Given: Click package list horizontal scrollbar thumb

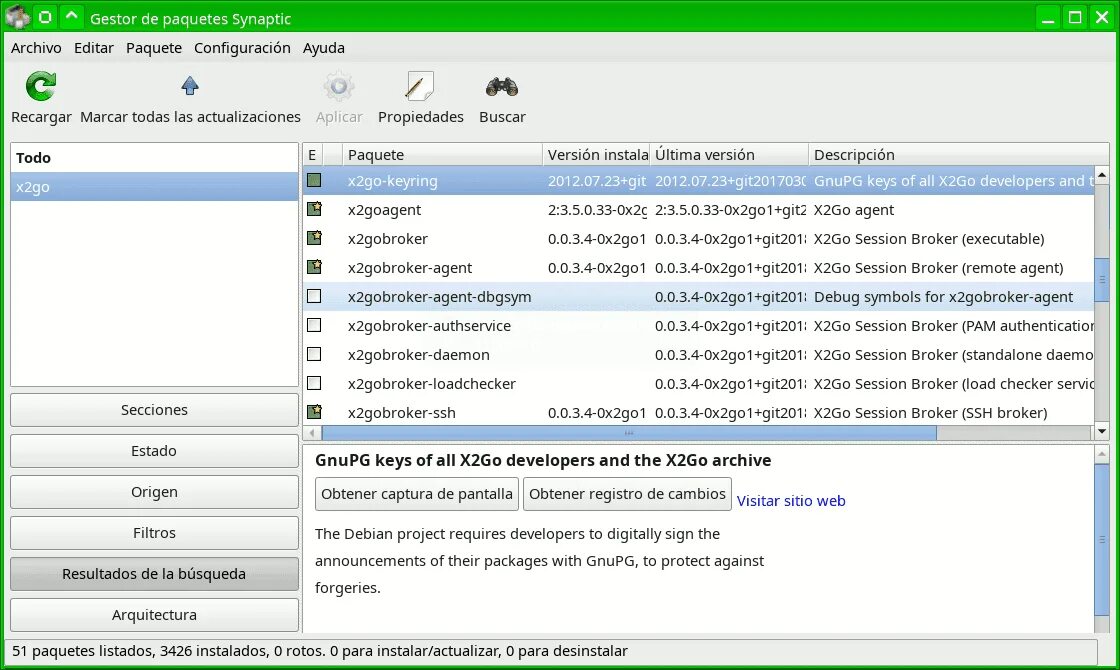Looking at the screenshot, I should point(629,433).
